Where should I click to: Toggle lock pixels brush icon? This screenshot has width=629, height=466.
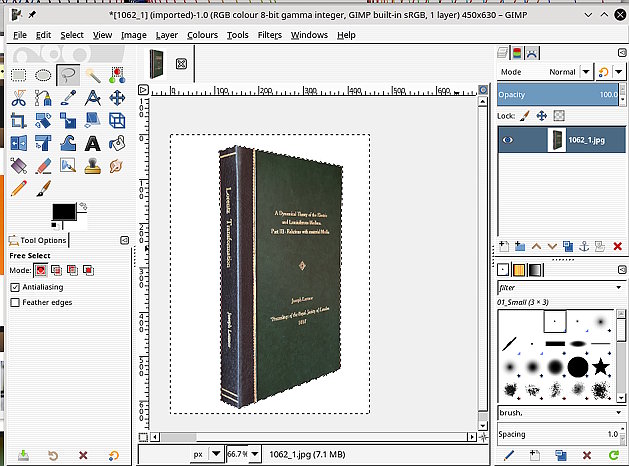click(524, 116)
